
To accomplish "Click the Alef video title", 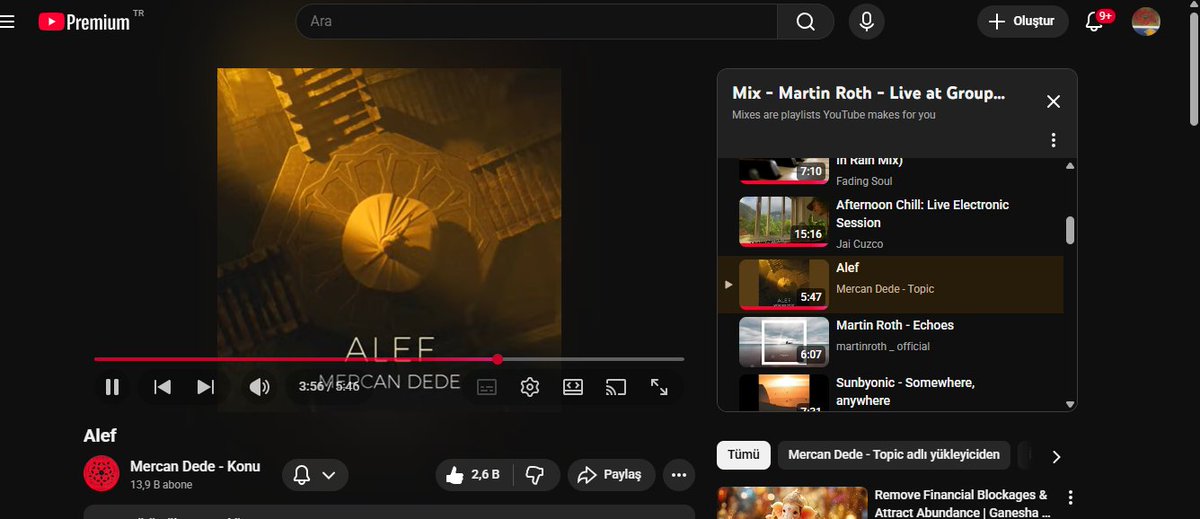I will point(100,436).
